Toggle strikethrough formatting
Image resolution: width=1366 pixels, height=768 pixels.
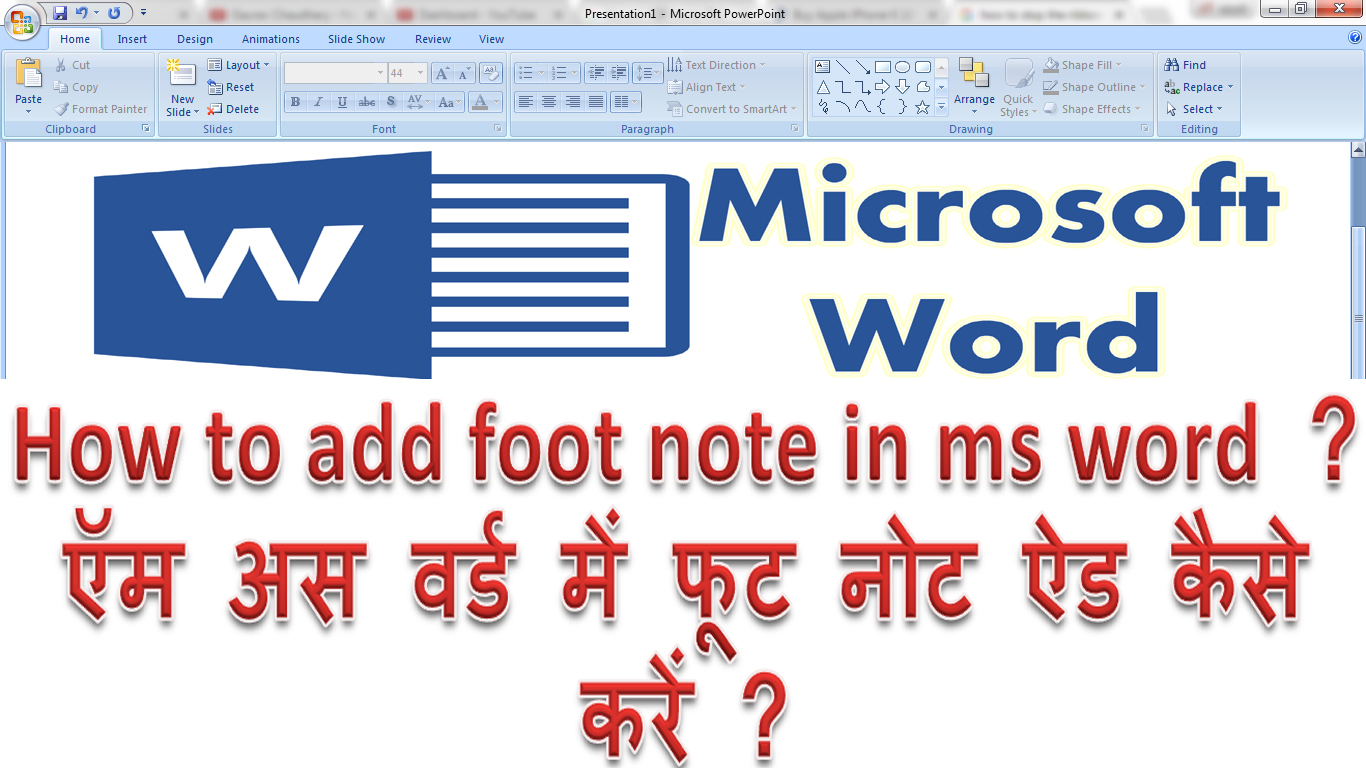pyautogui.click(x=366, y=102)
